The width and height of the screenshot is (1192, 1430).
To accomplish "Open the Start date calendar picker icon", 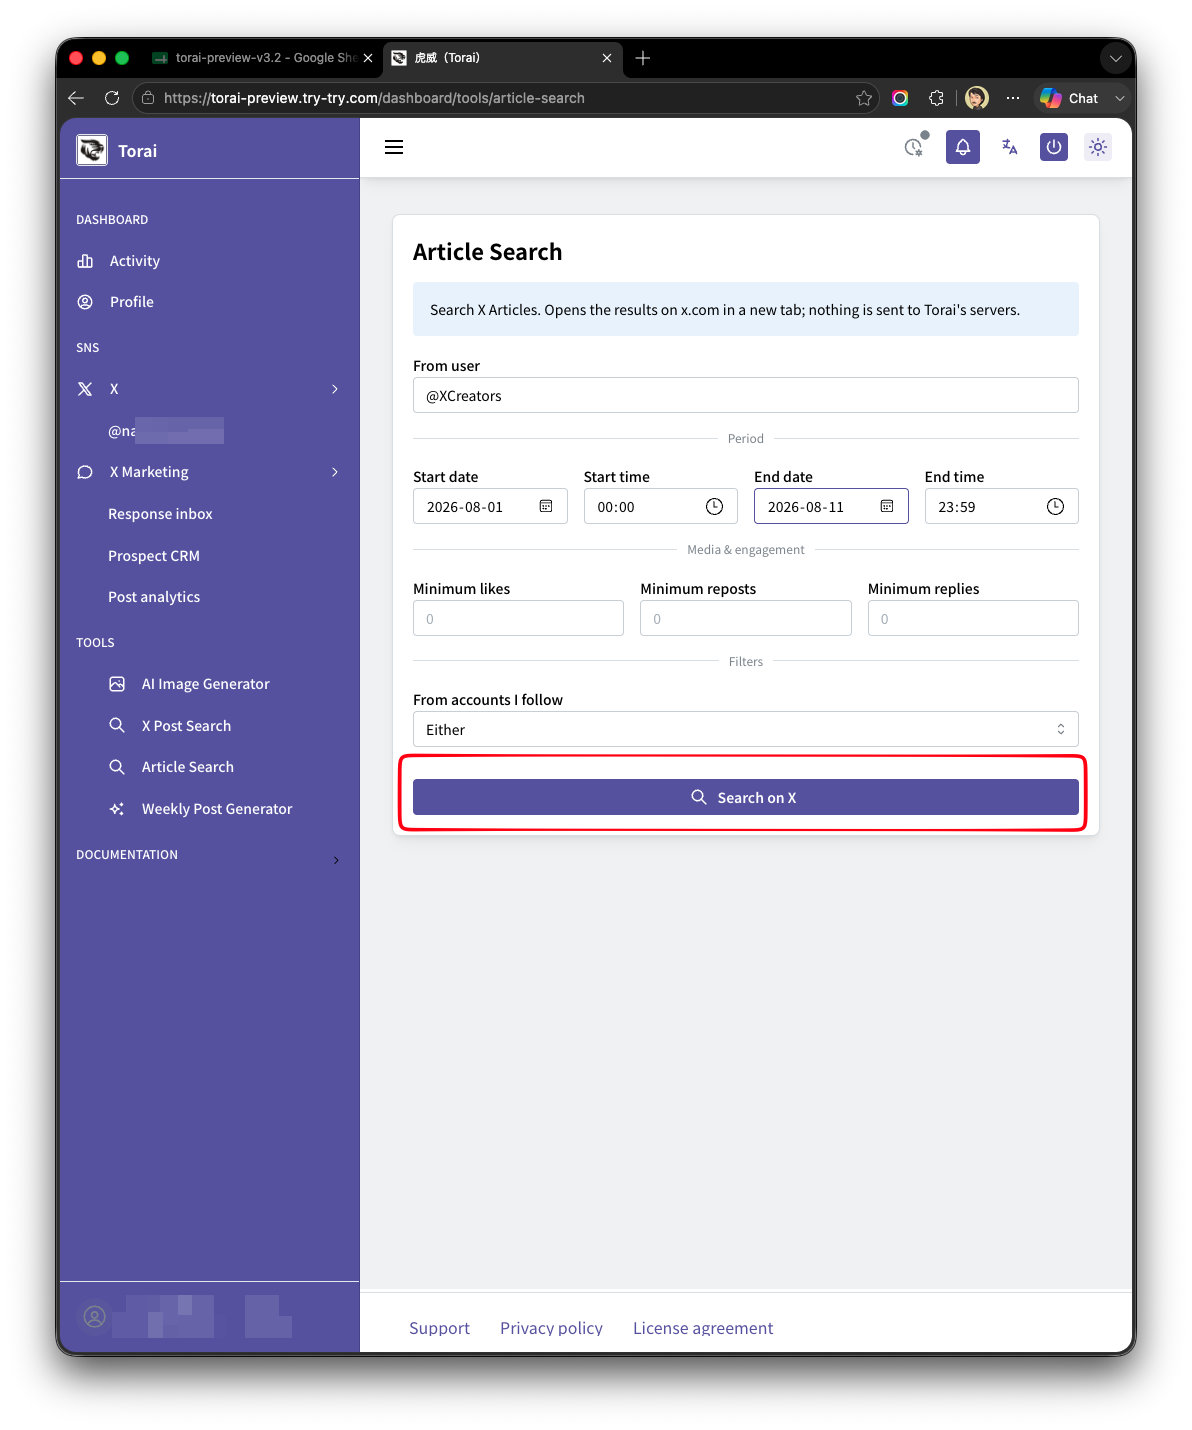I will click(x=546, y=506).
